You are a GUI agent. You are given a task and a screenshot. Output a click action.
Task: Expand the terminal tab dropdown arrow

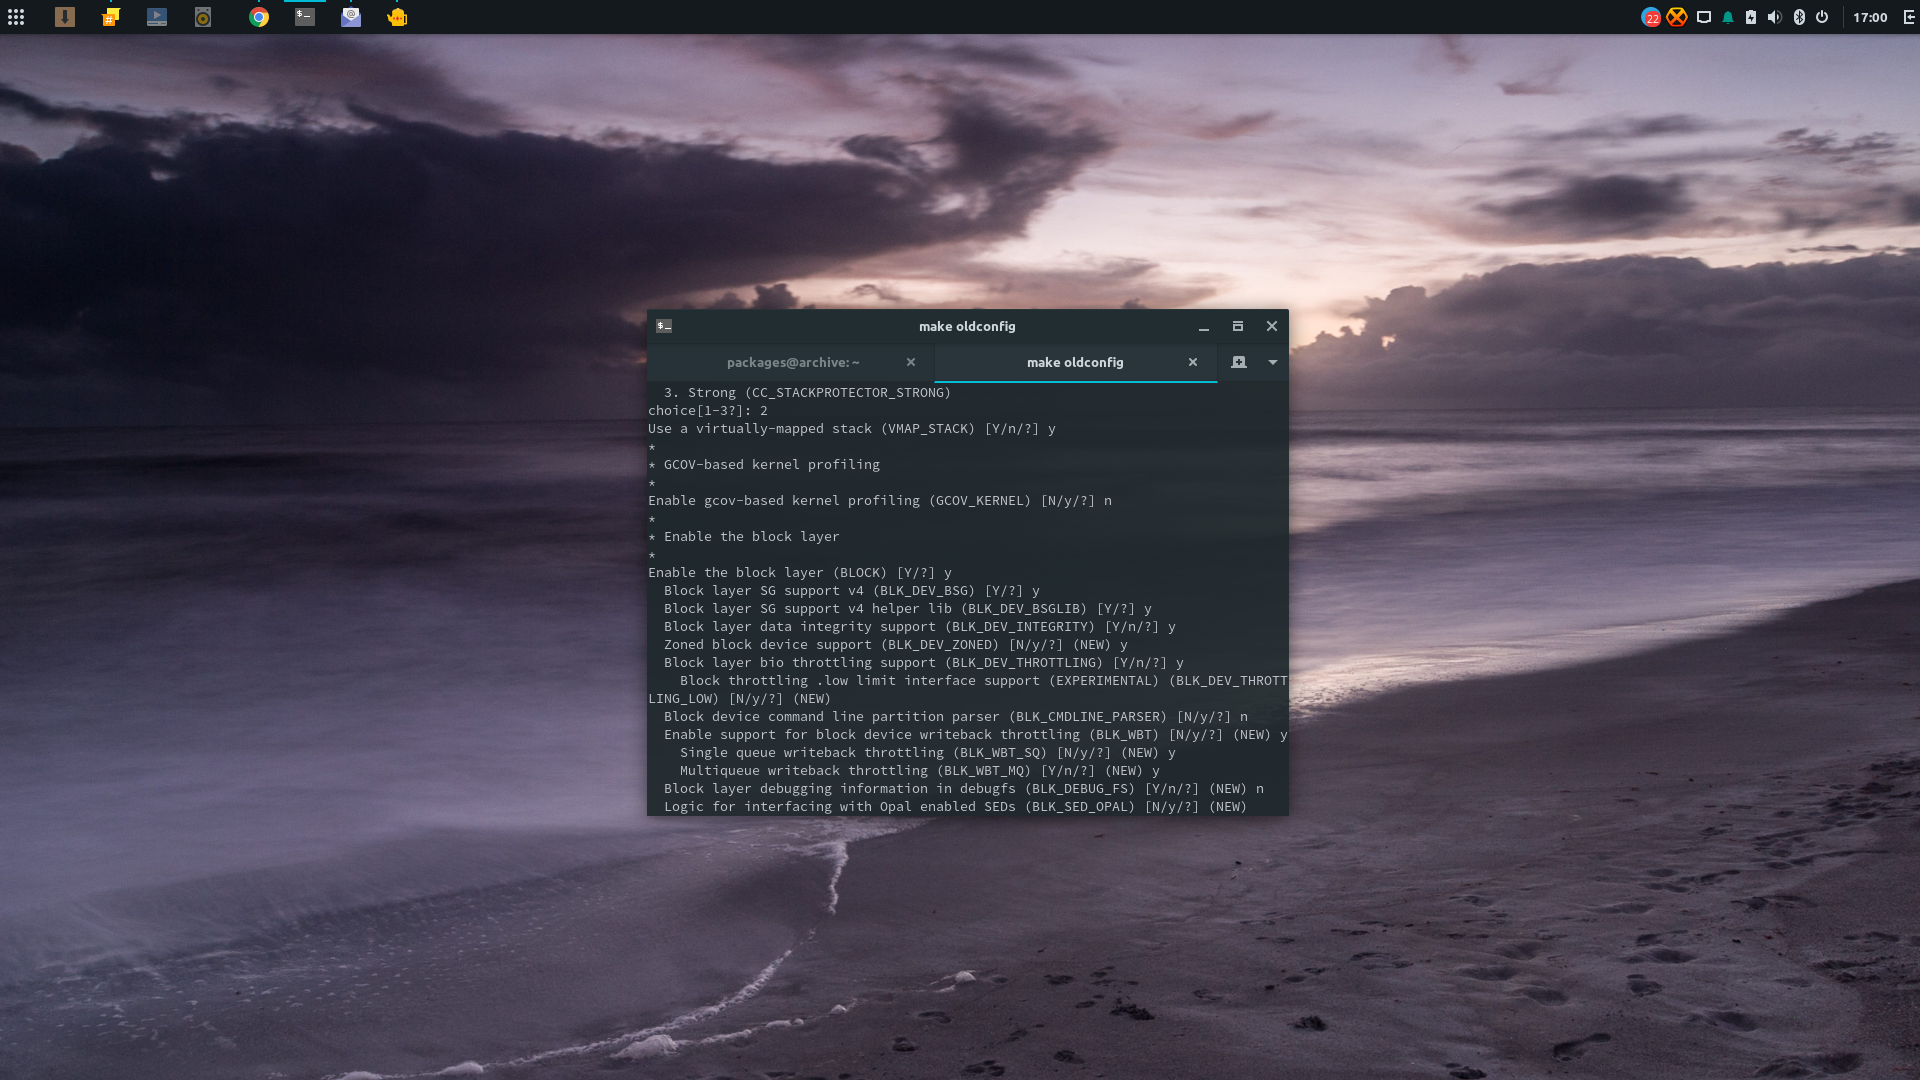(1273, 362)
